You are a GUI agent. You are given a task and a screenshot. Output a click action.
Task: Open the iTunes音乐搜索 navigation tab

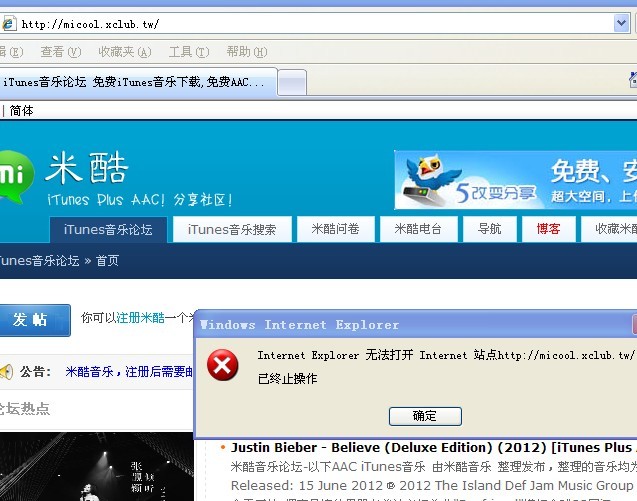coord(232,230)
